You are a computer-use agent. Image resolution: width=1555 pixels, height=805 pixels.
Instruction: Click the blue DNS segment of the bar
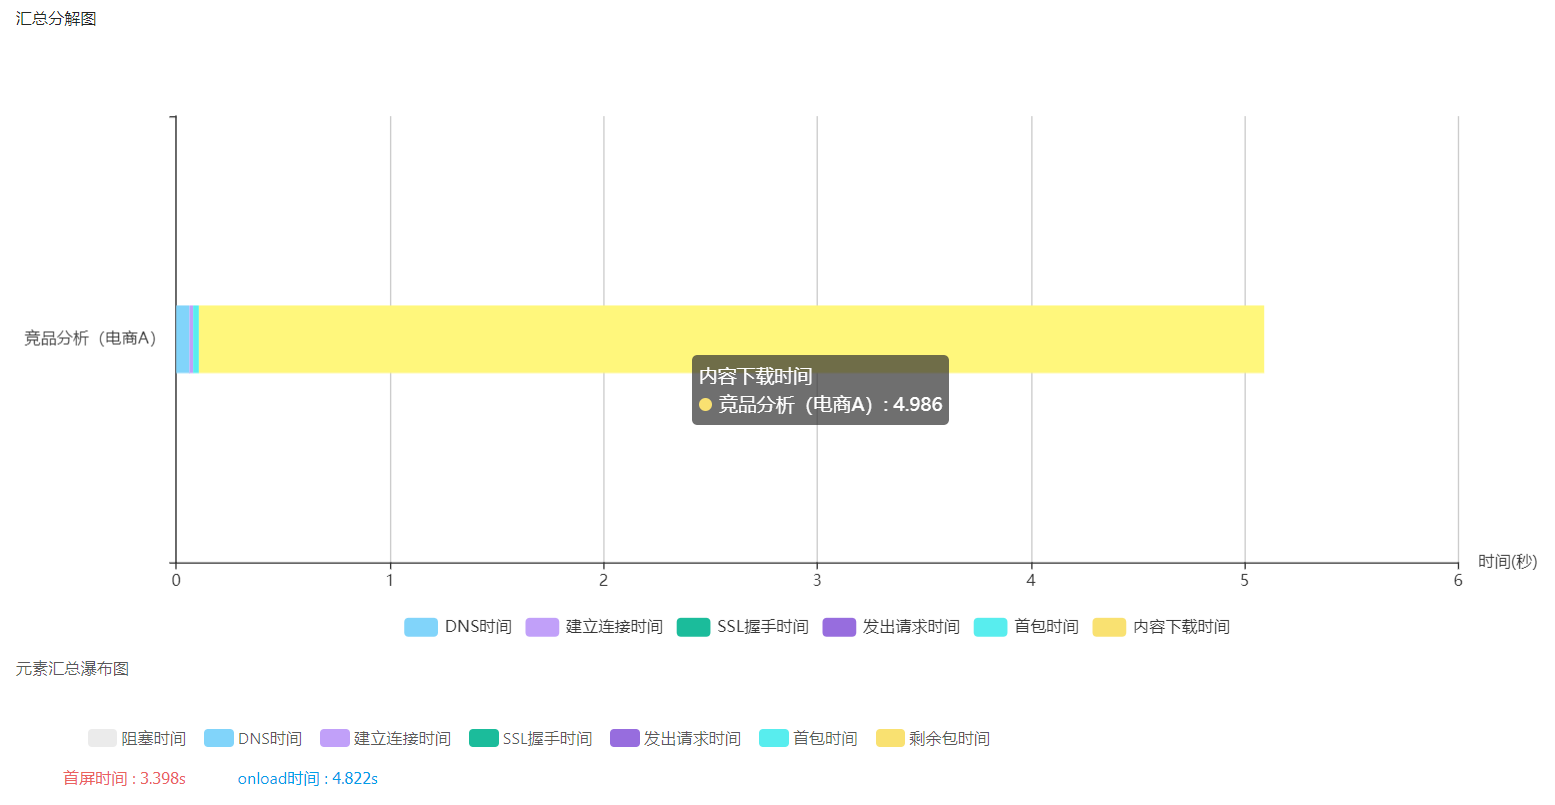(x=183, y=339)
